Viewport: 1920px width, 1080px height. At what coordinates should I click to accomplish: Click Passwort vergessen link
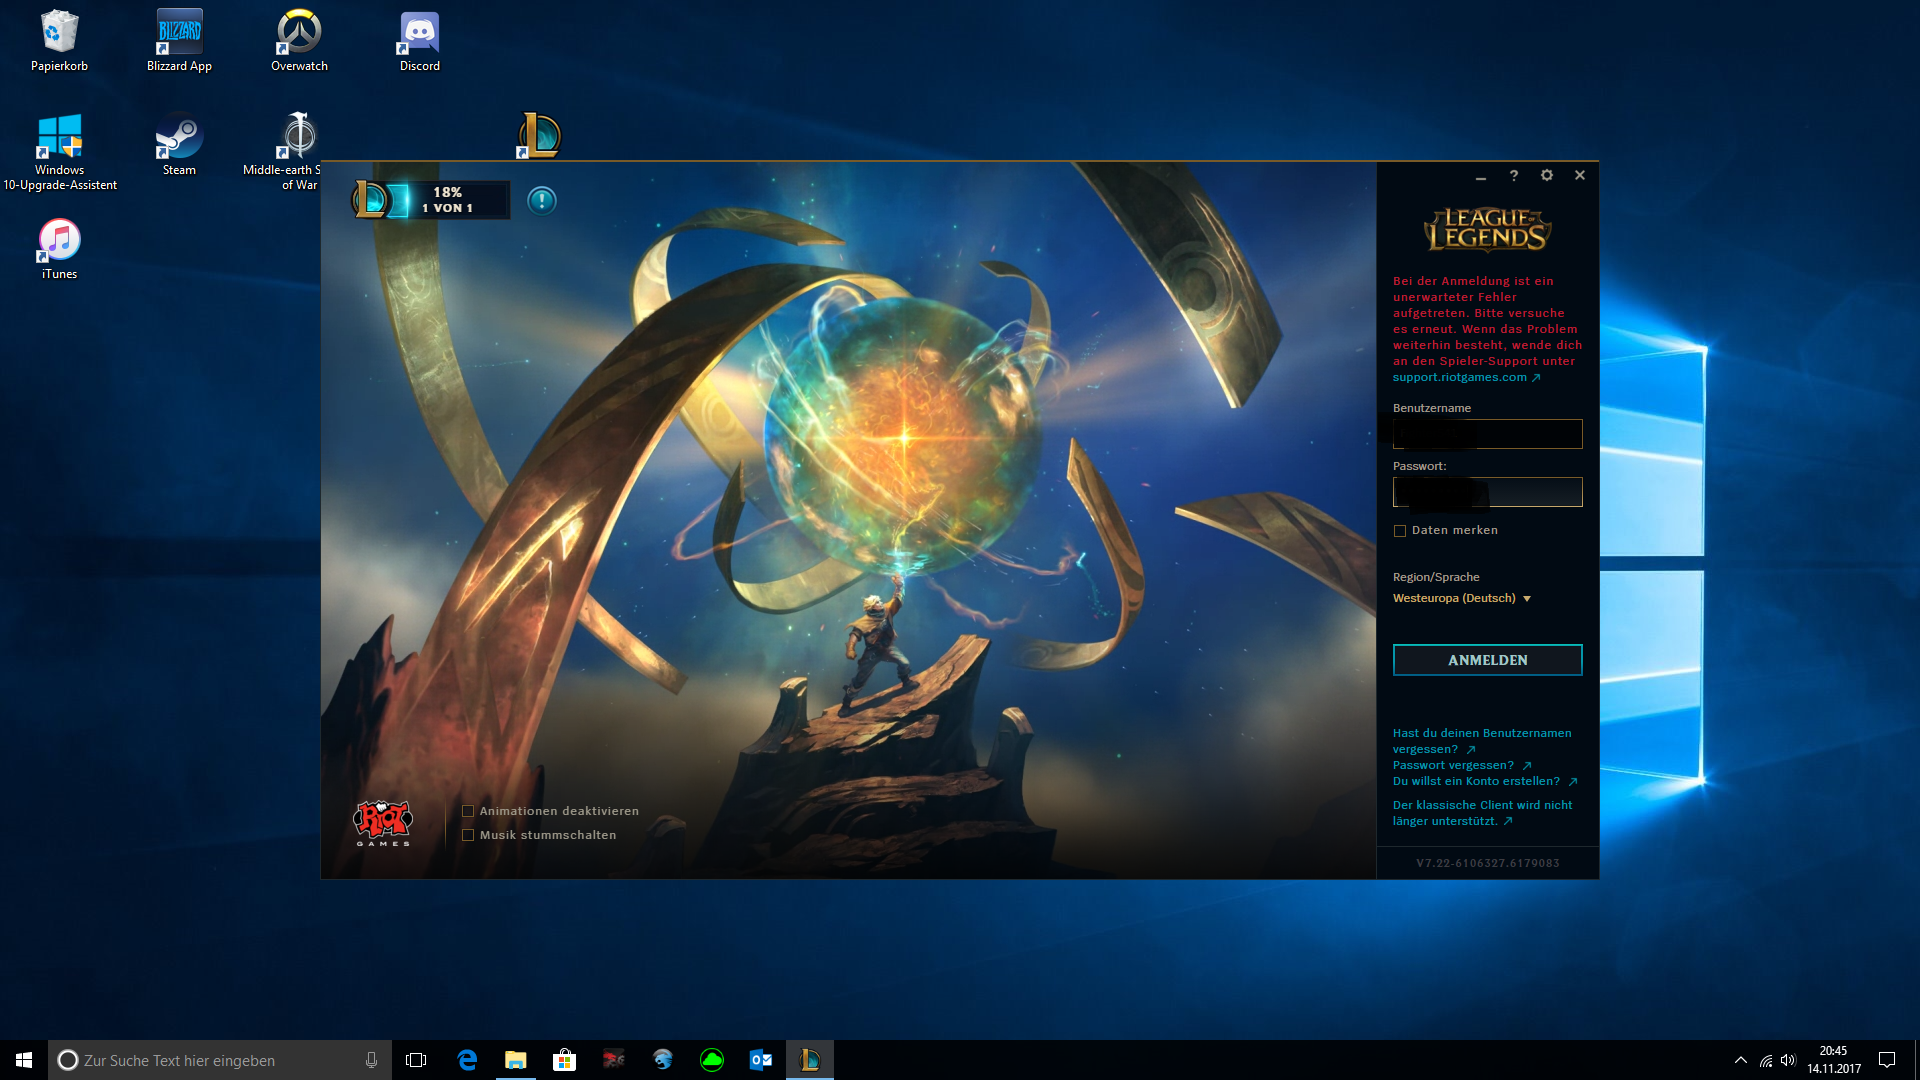coord(1453,765)
